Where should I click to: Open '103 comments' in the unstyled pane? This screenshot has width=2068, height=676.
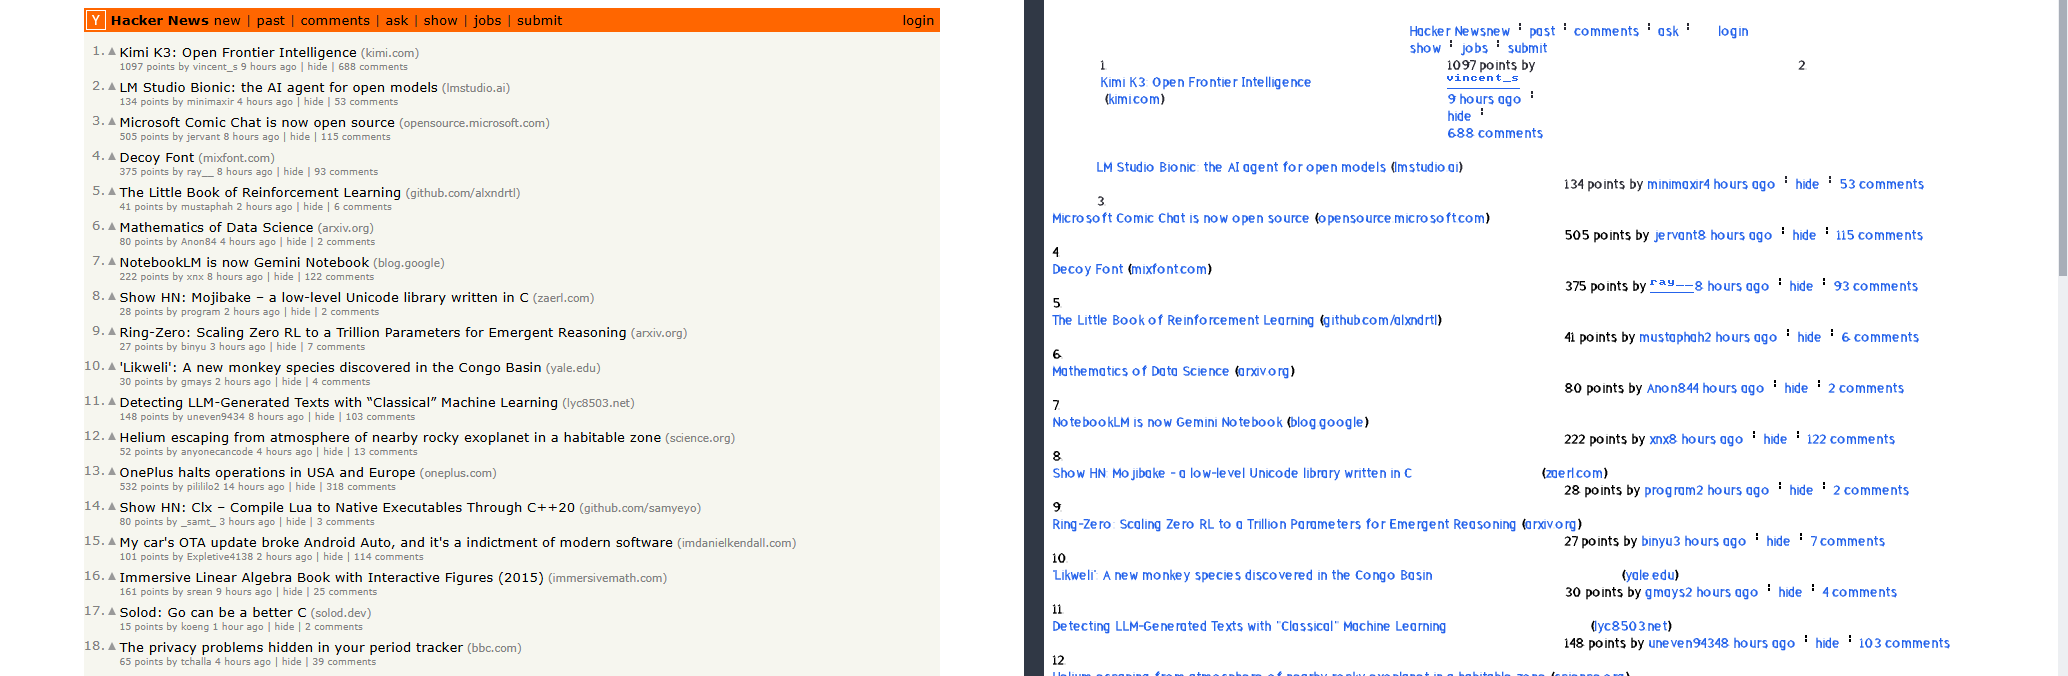click(1904, 643)
